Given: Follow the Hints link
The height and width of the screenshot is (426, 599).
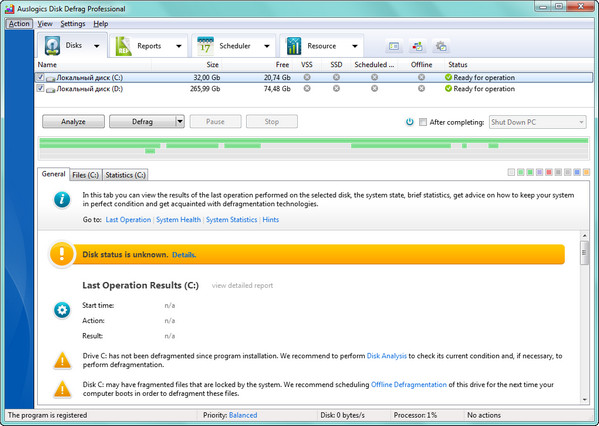Looking at the screenshot, I should click(270, 220).
